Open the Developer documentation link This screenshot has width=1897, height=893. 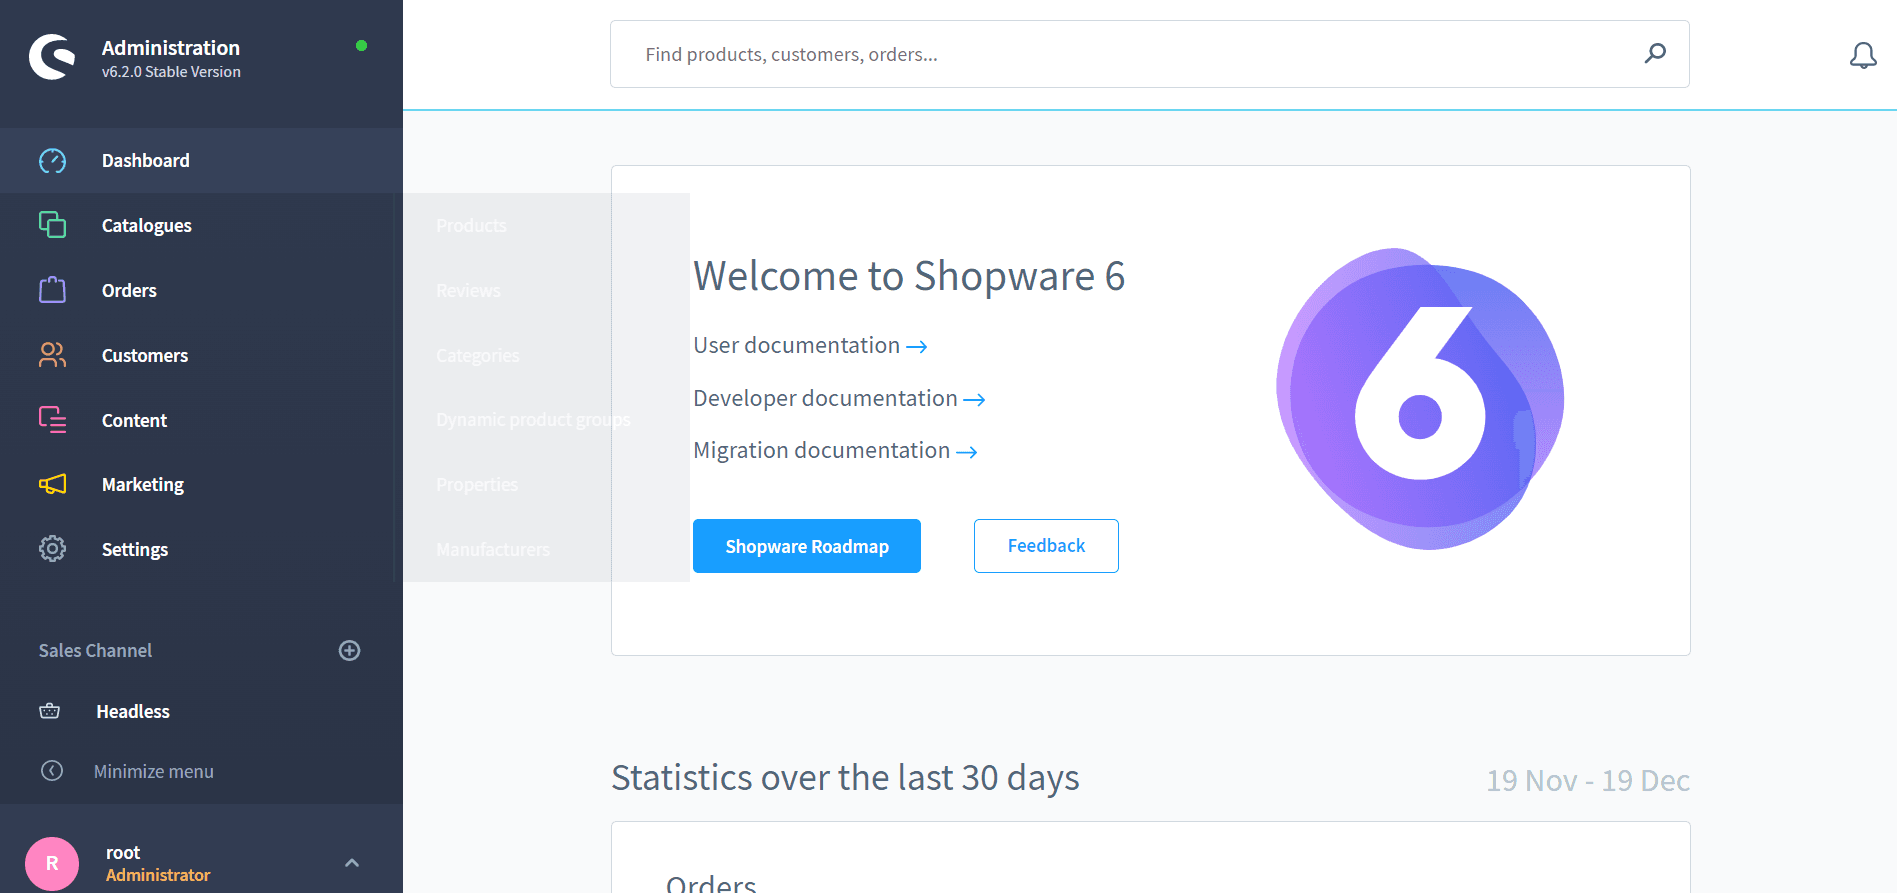839,398
